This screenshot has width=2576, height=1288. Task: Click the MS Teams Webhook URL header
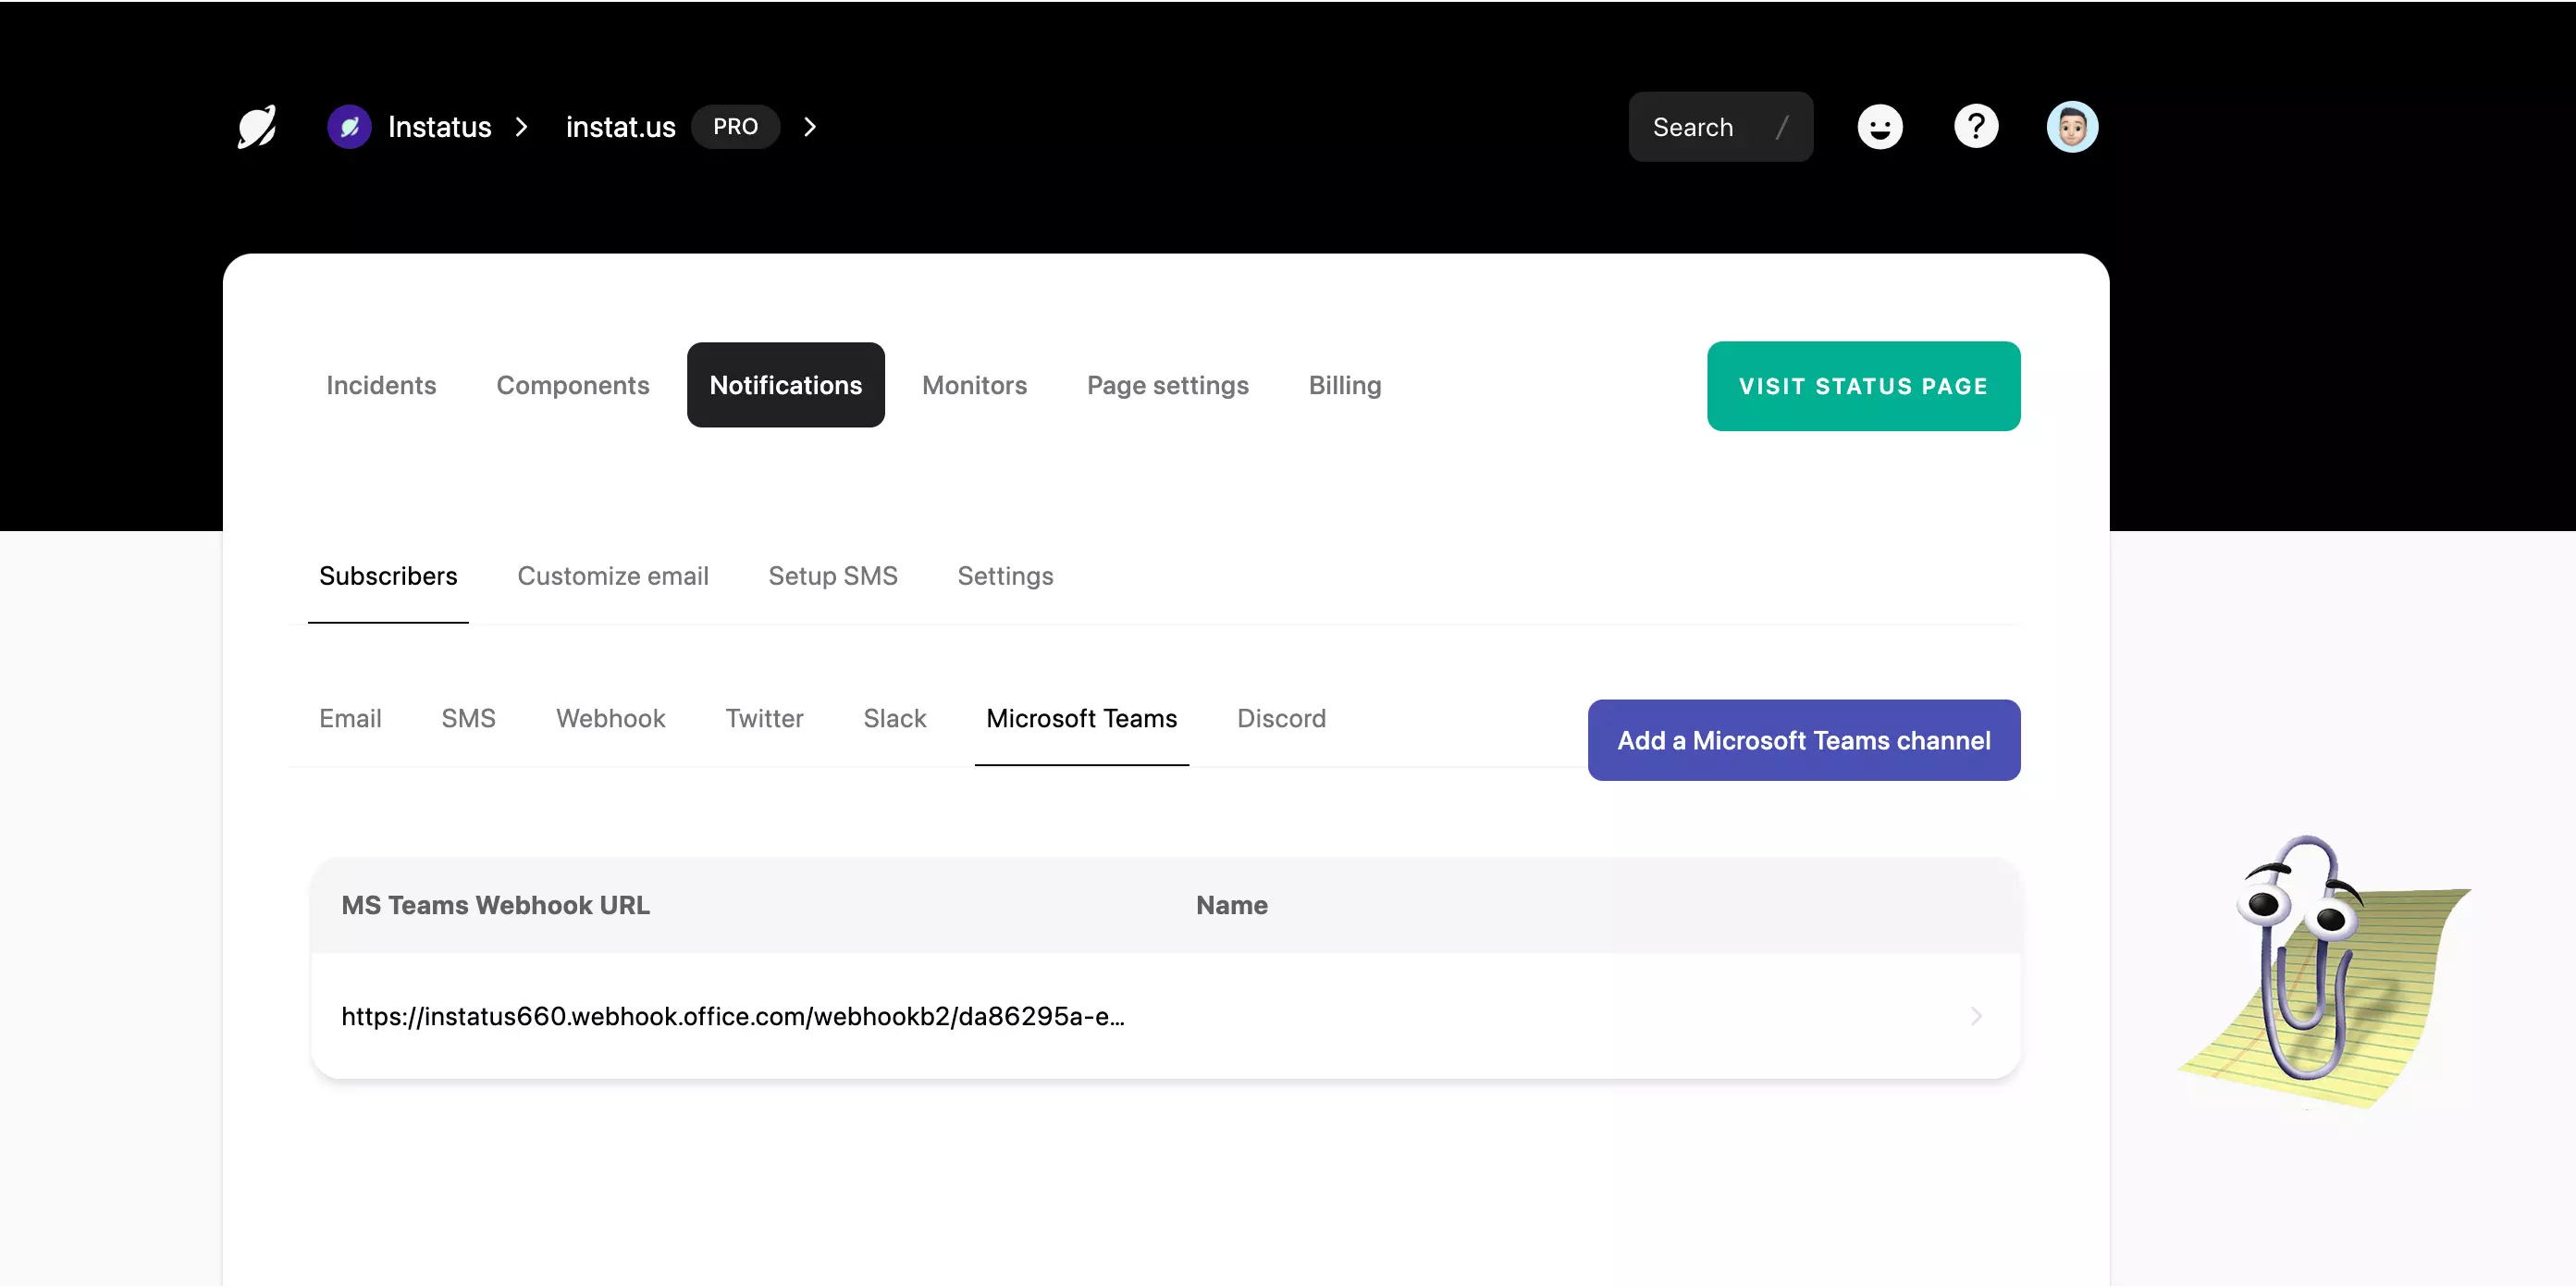[496, 905]
